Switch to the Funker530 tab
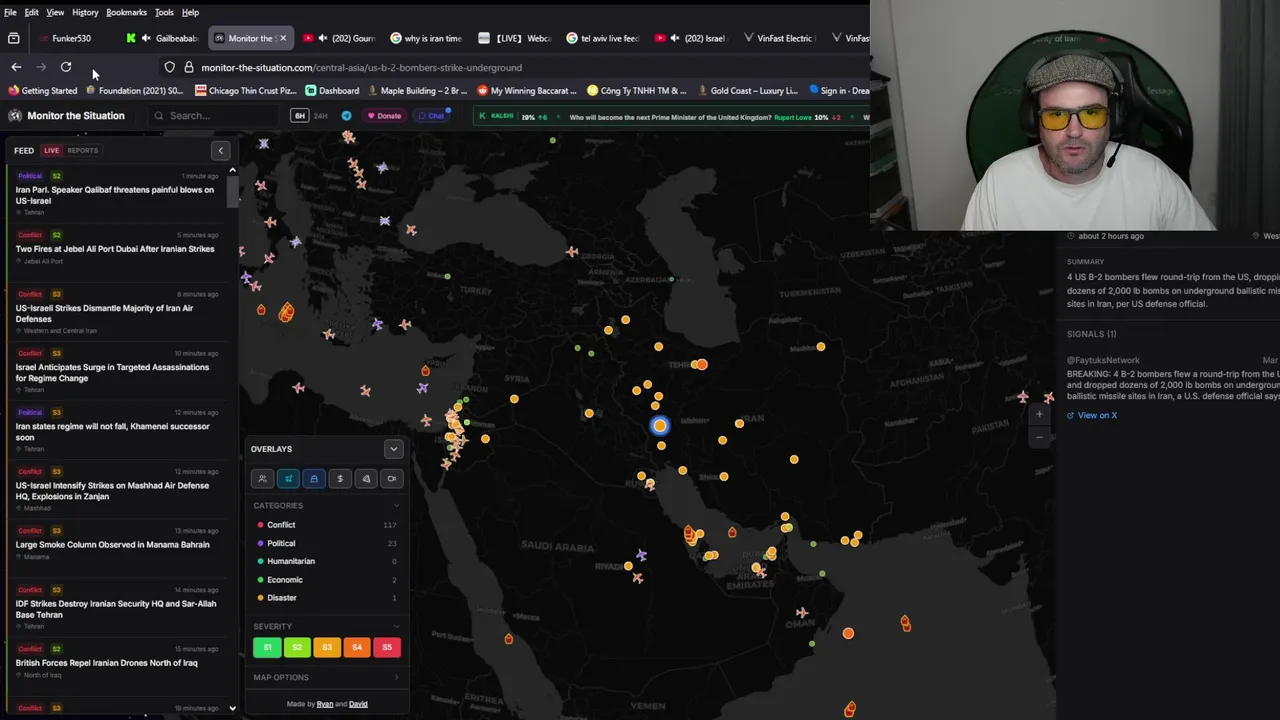 [72, 38]
